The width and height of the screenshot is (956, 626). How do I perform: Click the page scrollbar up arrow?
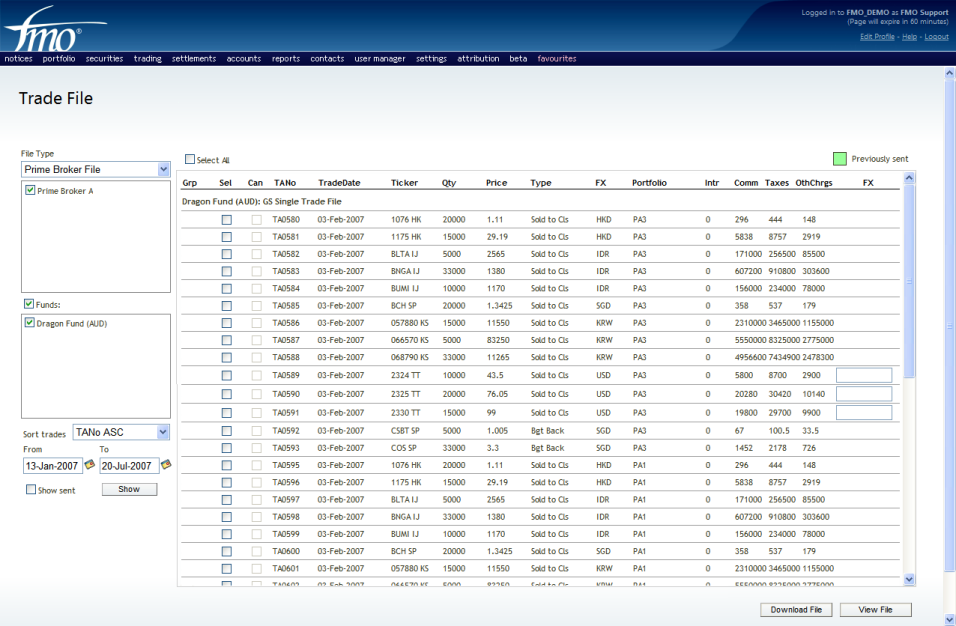(x=949, y=73)
